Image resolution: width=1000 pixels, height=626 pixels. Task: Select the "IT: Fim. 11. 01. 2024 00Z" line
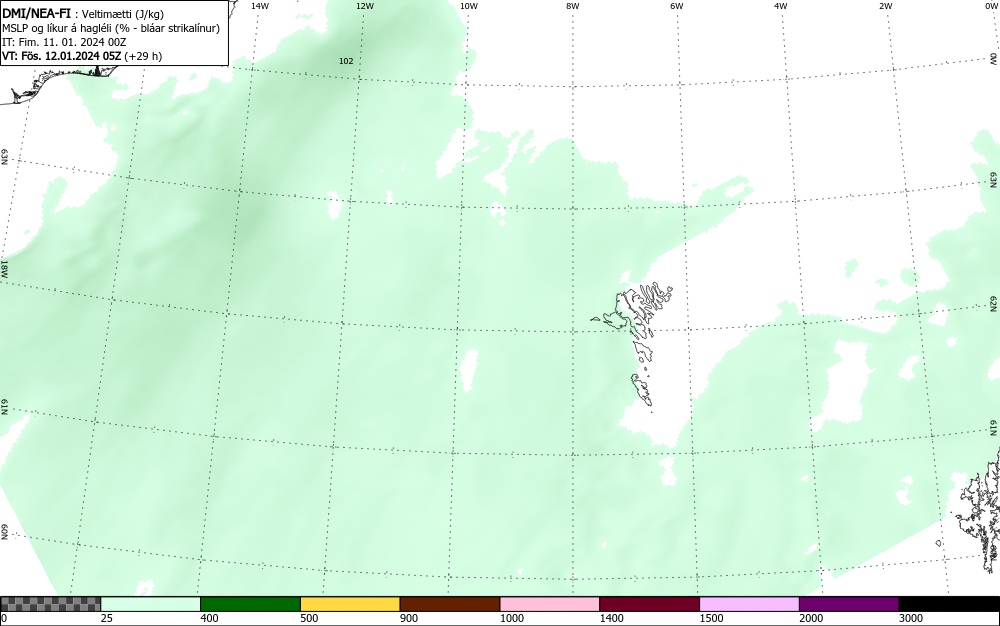(64, 42)
